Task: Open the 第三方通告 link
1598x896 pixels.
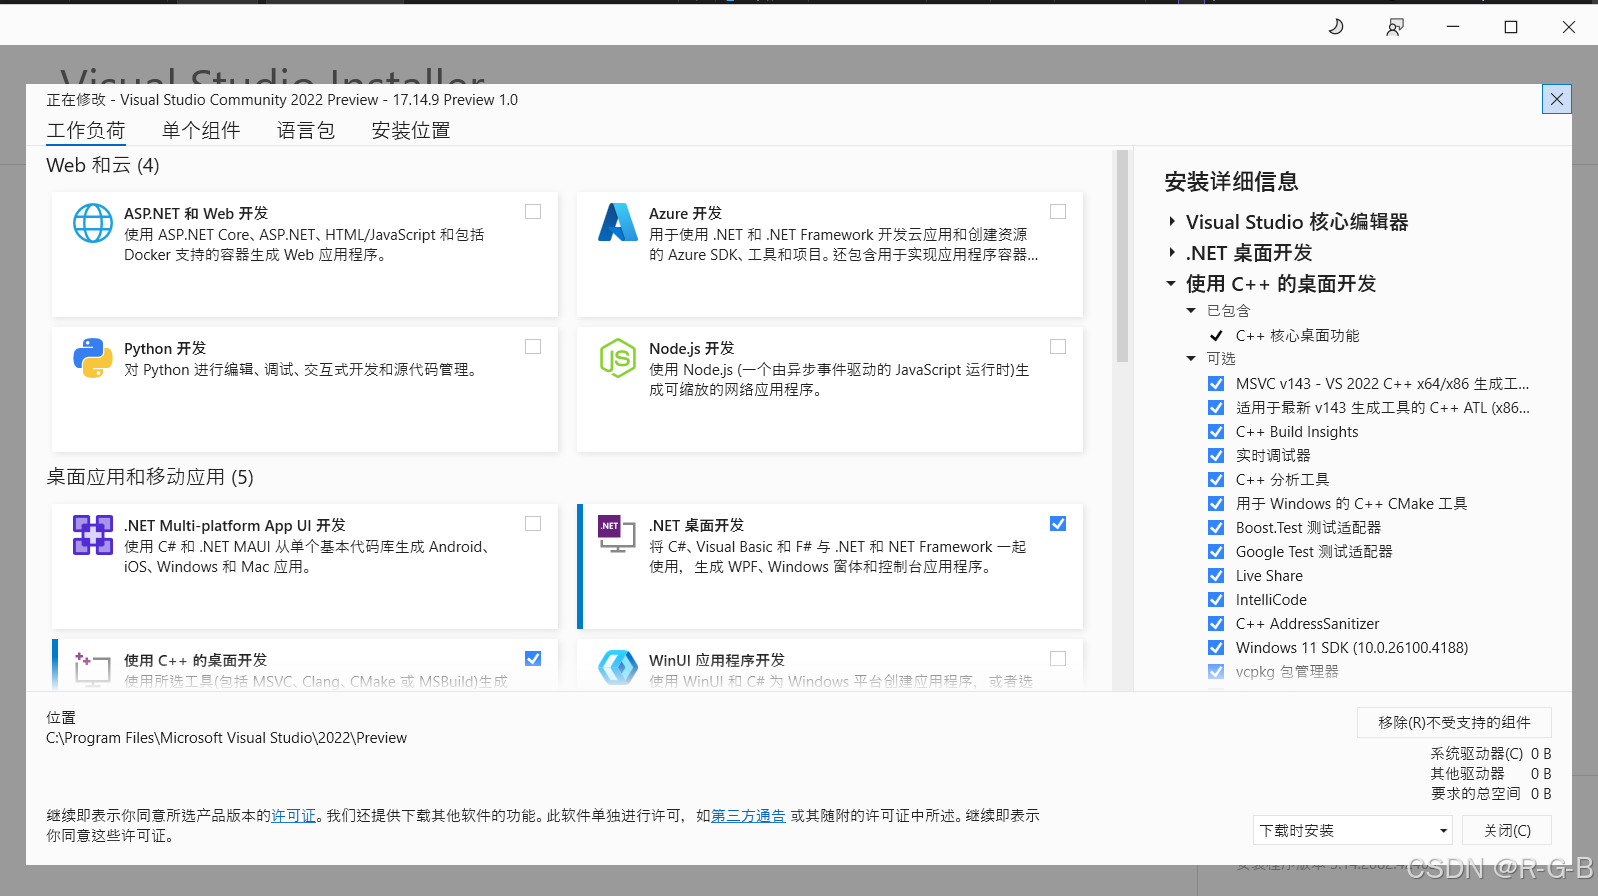Action: 748,816
